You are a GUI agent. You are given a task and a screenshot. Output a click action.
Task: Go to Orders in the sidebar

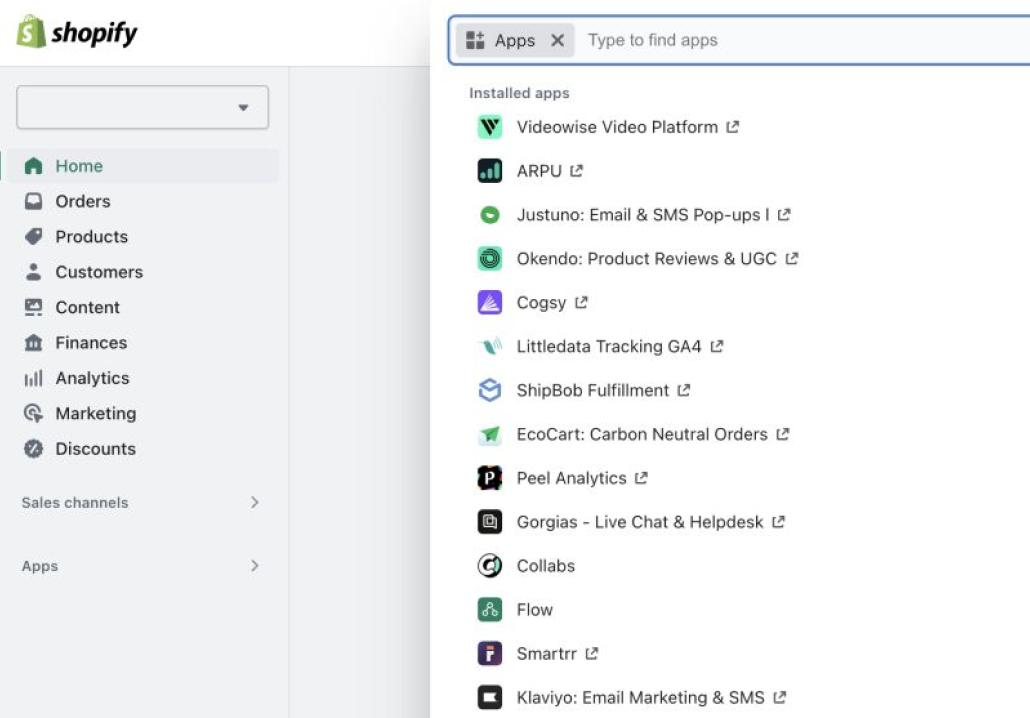click(82, 201)
